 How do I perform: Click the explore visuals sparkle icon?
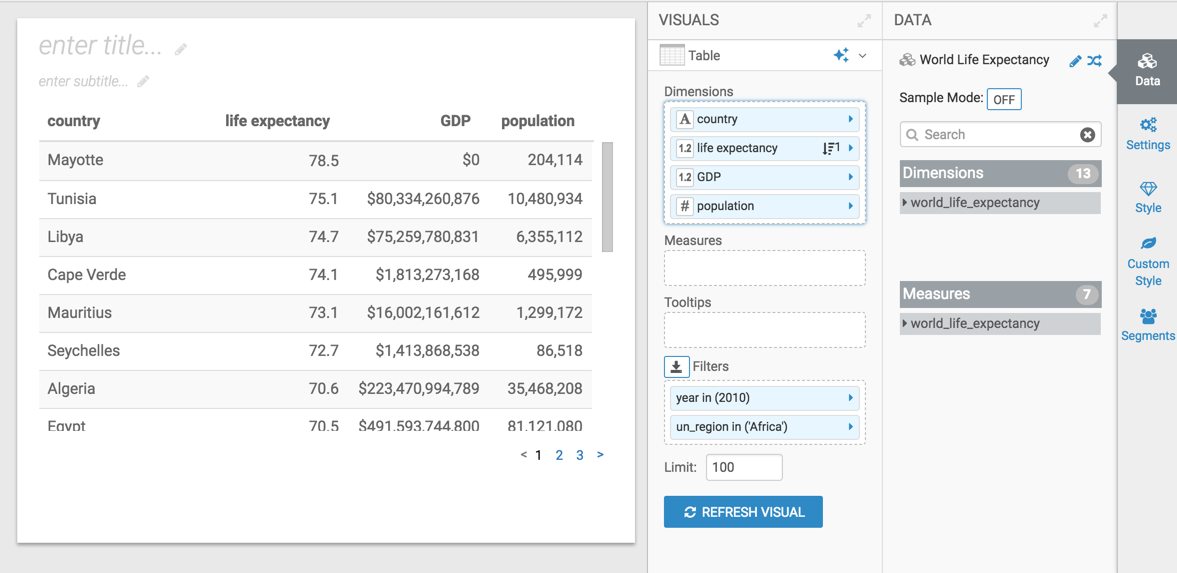coord(840,56)
